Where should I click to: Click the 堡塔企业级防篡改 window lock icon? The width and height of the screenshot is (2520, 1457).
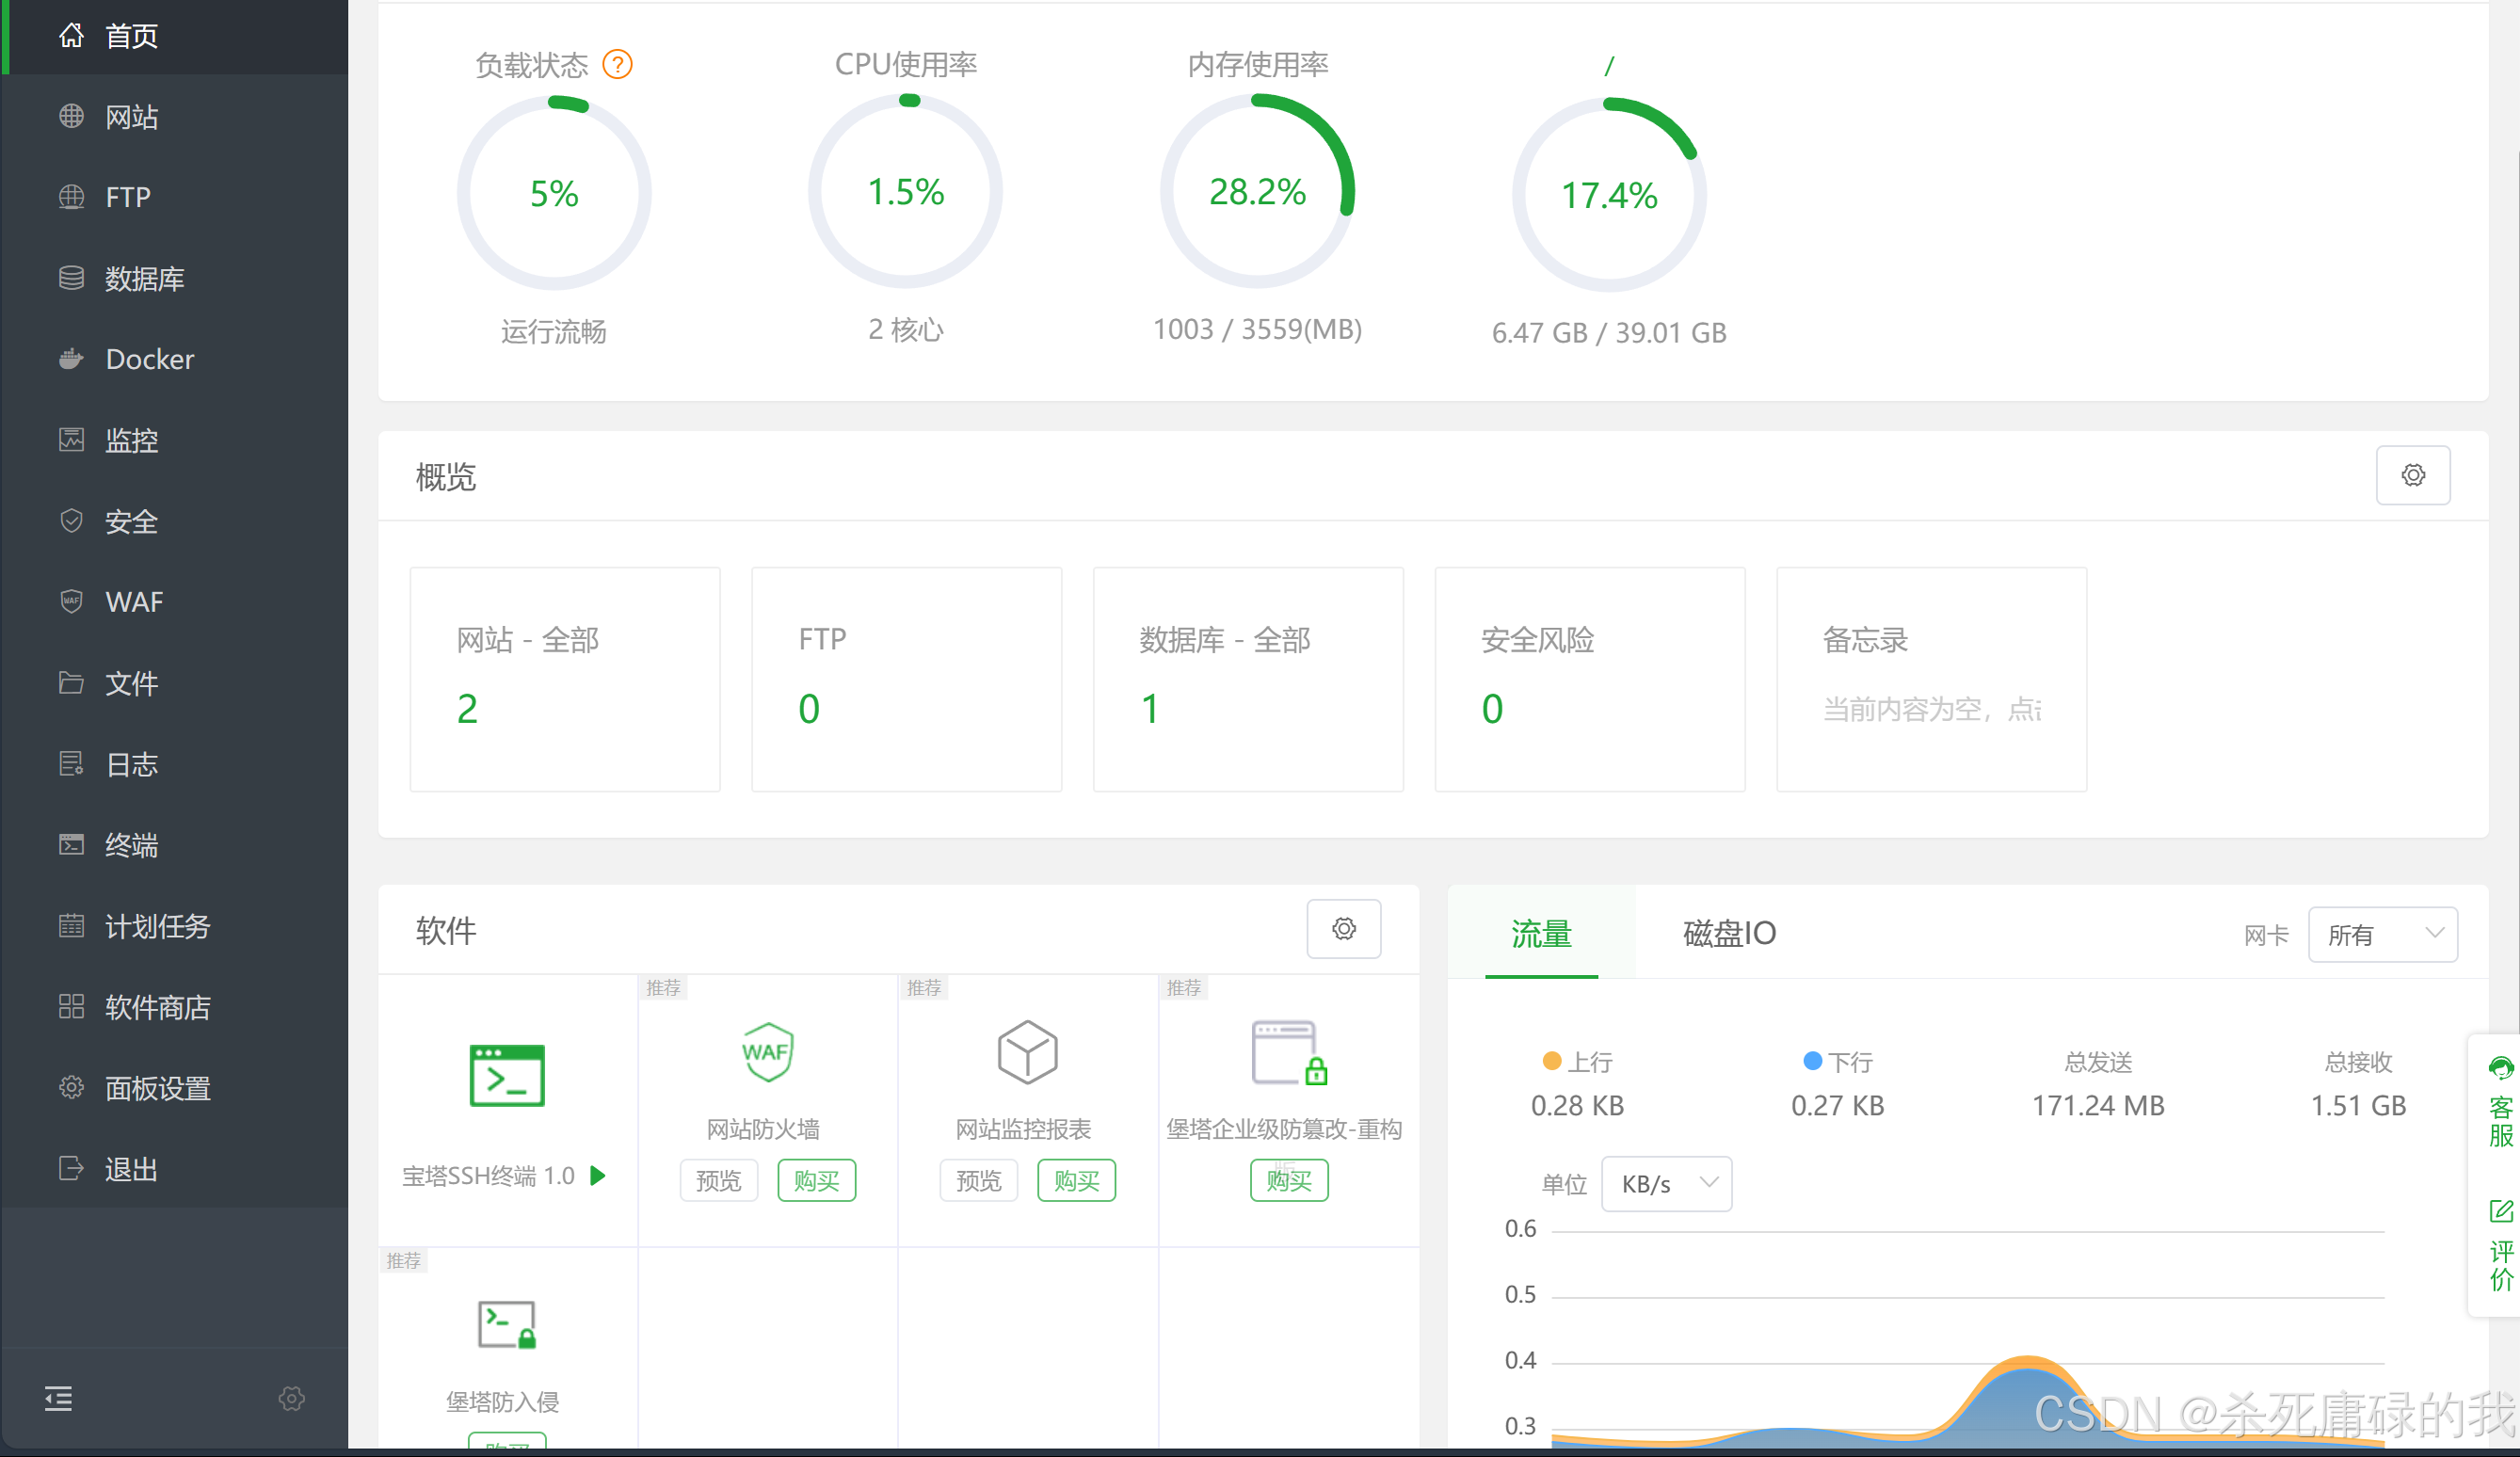click(x=1289, y=1052)
